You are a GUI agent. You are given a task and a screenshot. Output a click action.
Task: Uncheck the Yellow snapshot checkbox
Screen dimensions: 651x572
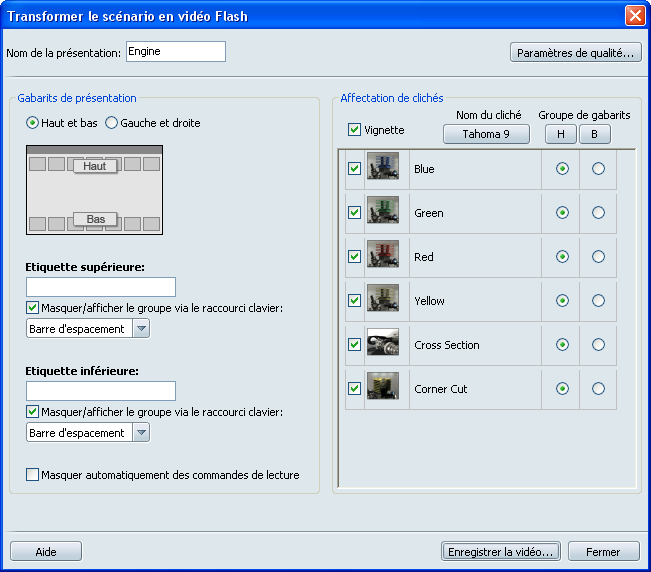354,301
